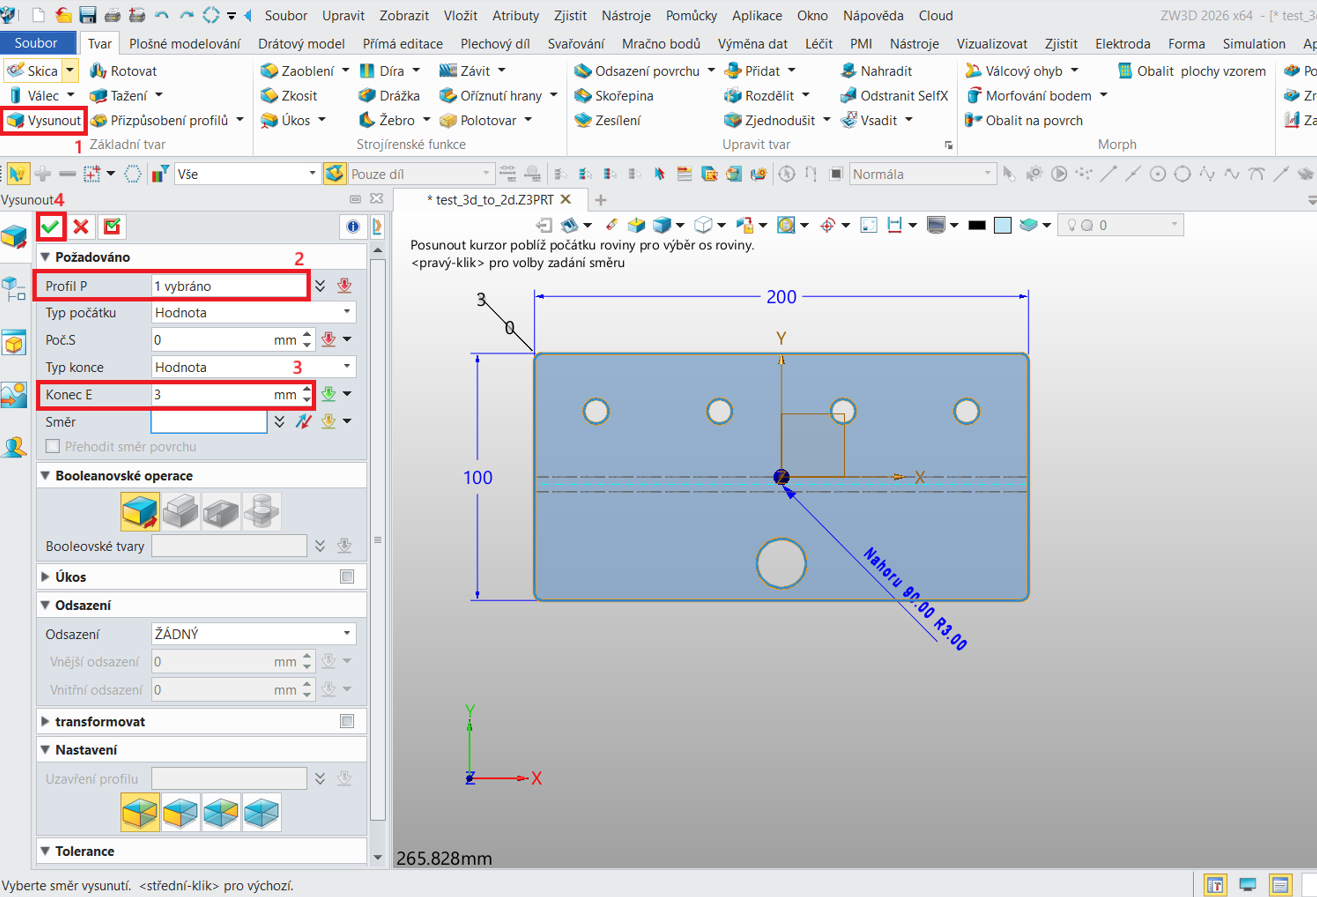The image size is (1317, 897).
Task: Select the second boolean operation, Add
Action: click(x=180, y=511)
